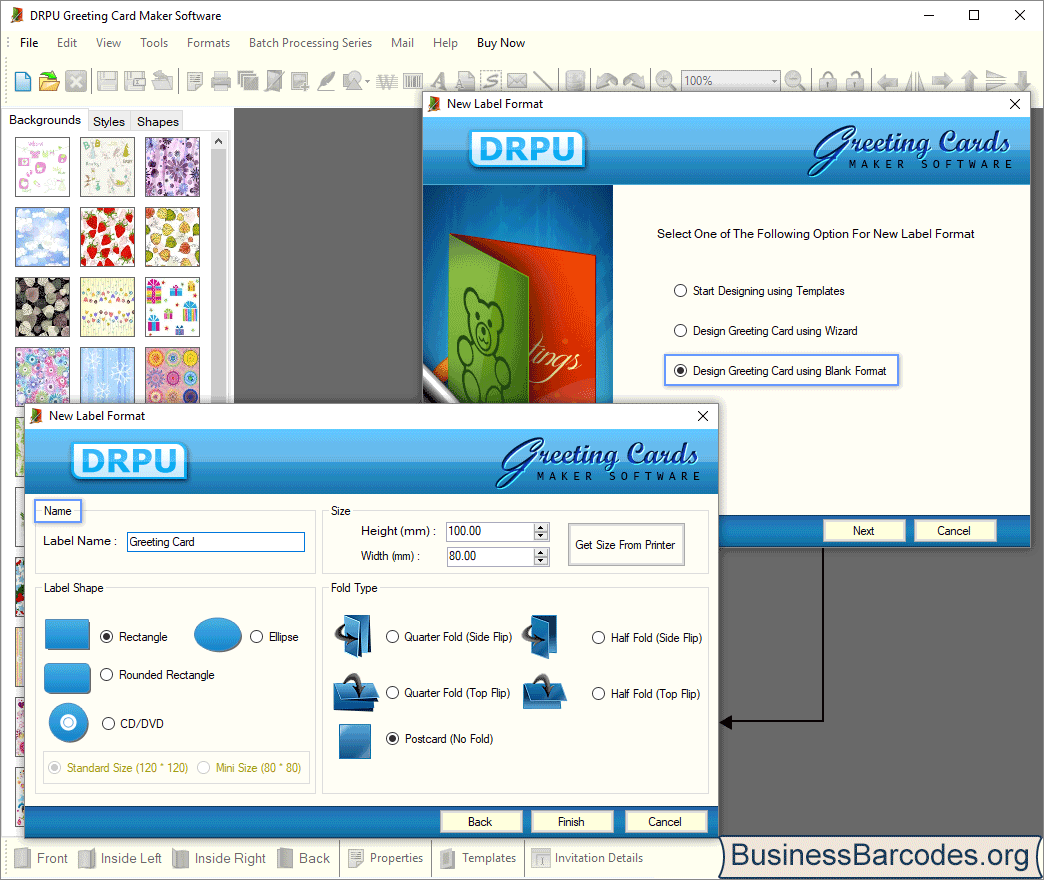Choose the CD/DVD label shape
This screenshot has height=880, width=1044.
click(109, 724)
